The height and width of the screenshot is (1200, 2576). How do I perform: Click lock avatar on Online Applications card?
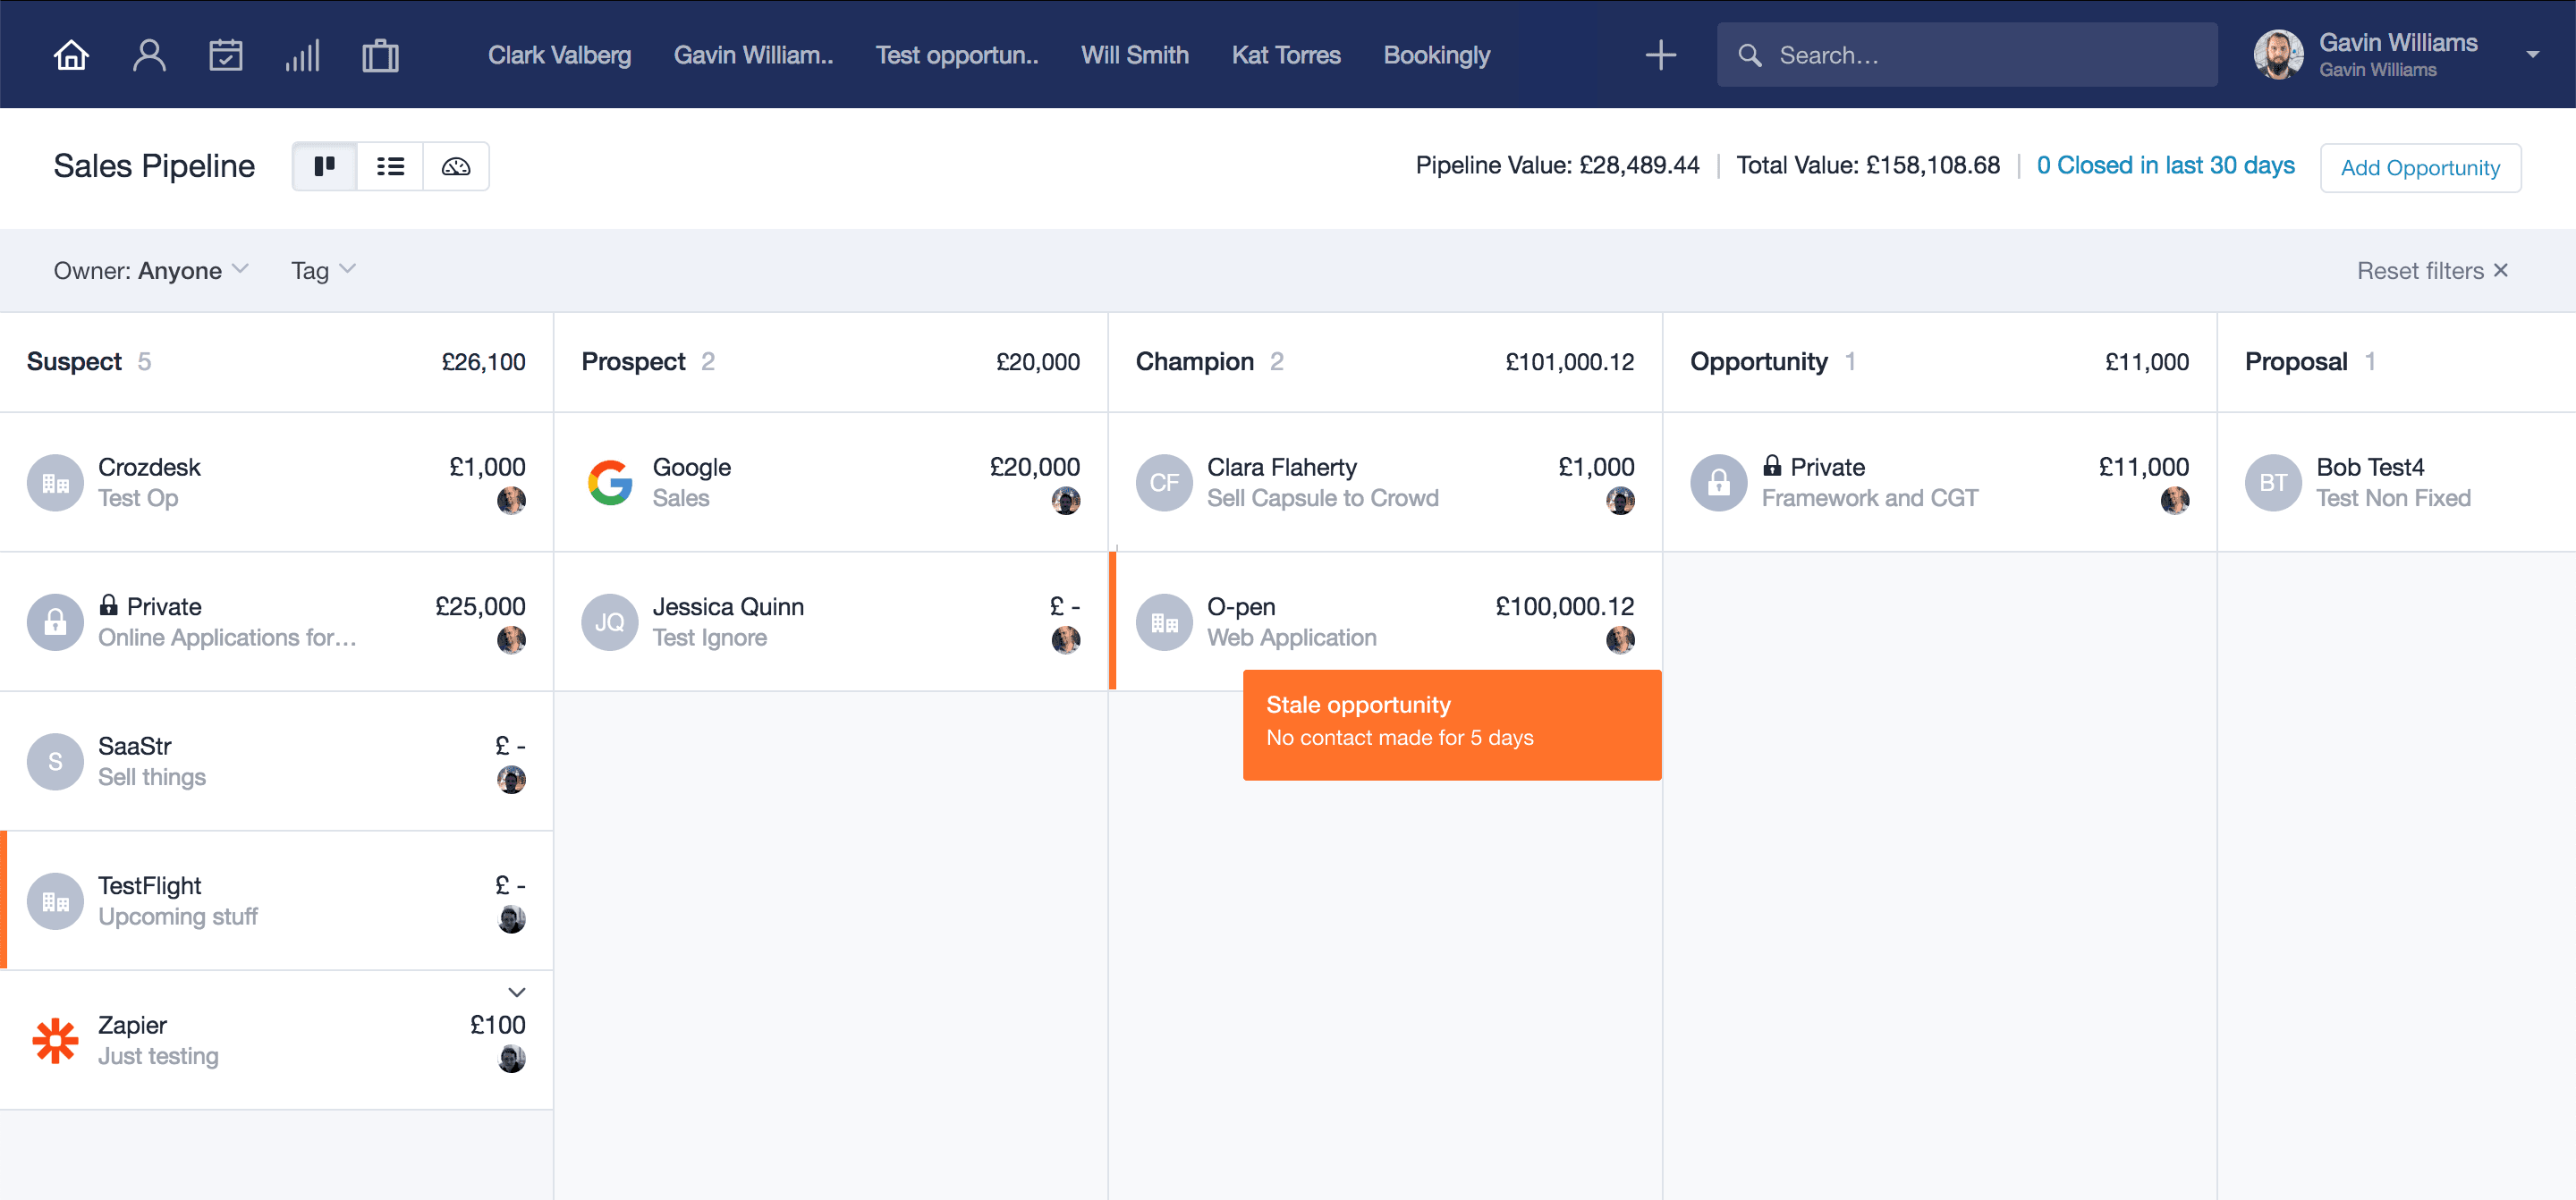[x=55, y=622]
